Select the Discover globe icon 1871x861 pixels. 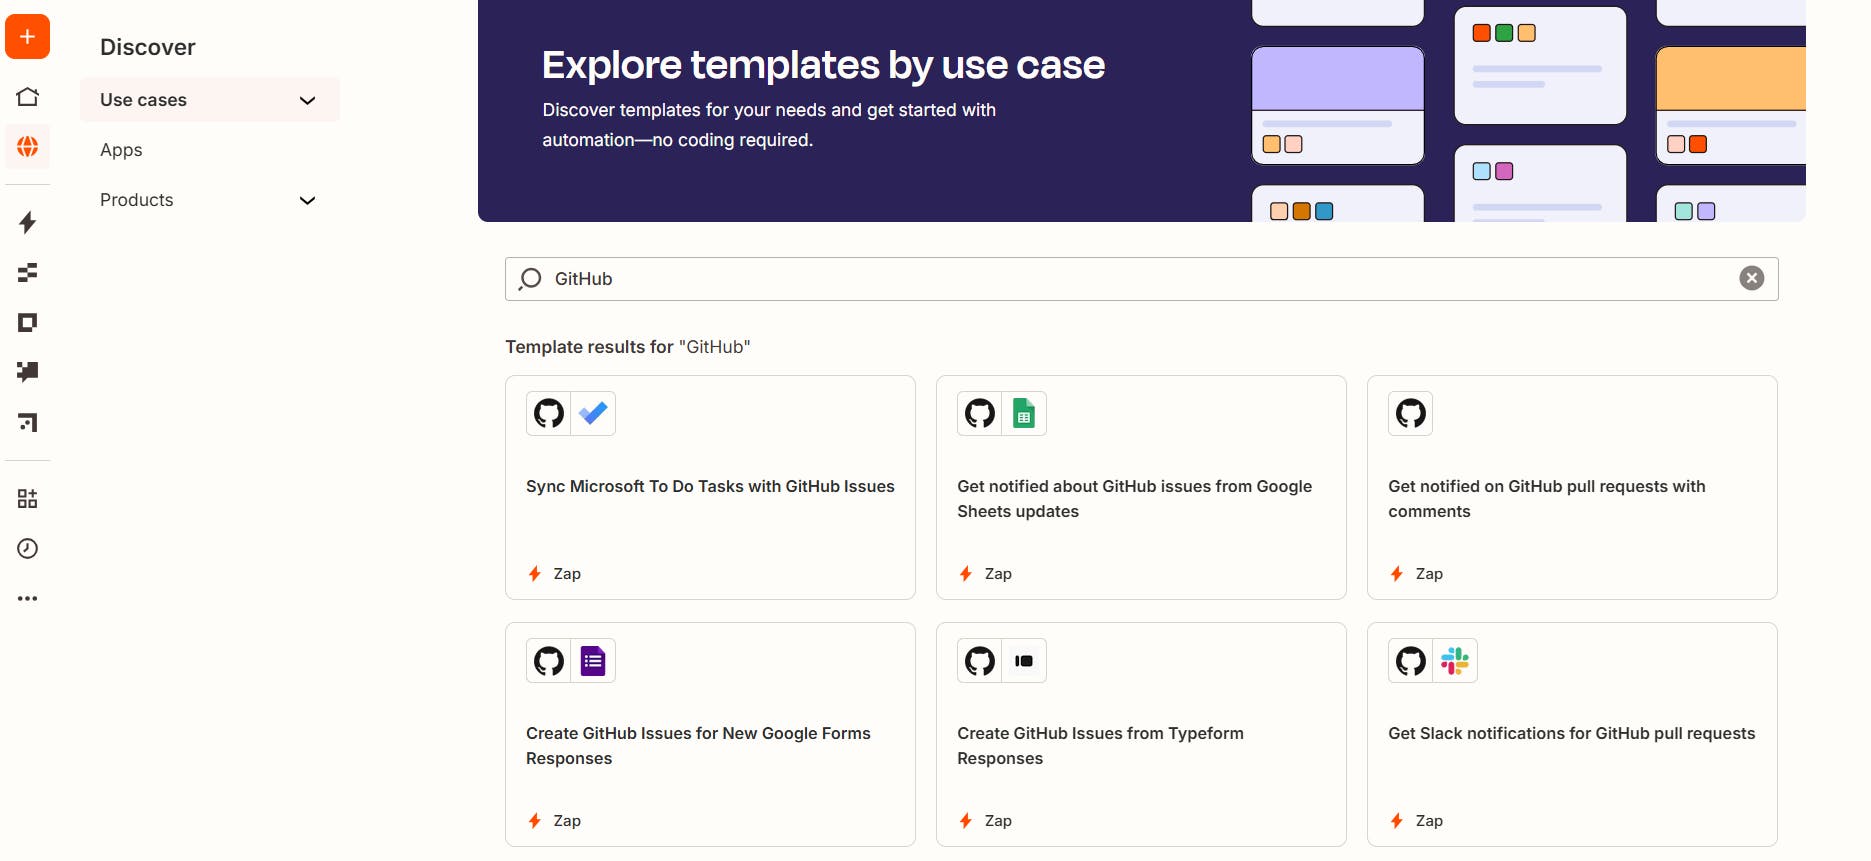click(x=27, y=147)
